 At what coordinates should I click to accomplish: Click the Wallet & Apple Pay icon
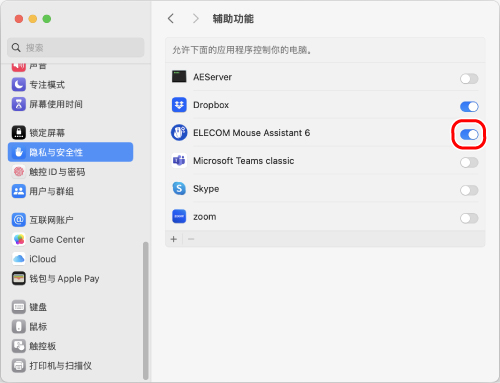[19, 278]
